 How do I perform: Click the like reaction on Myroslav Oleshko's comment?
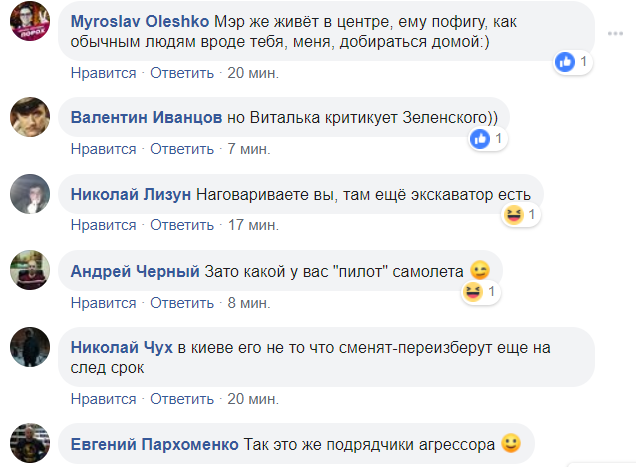tap(566, 62)
